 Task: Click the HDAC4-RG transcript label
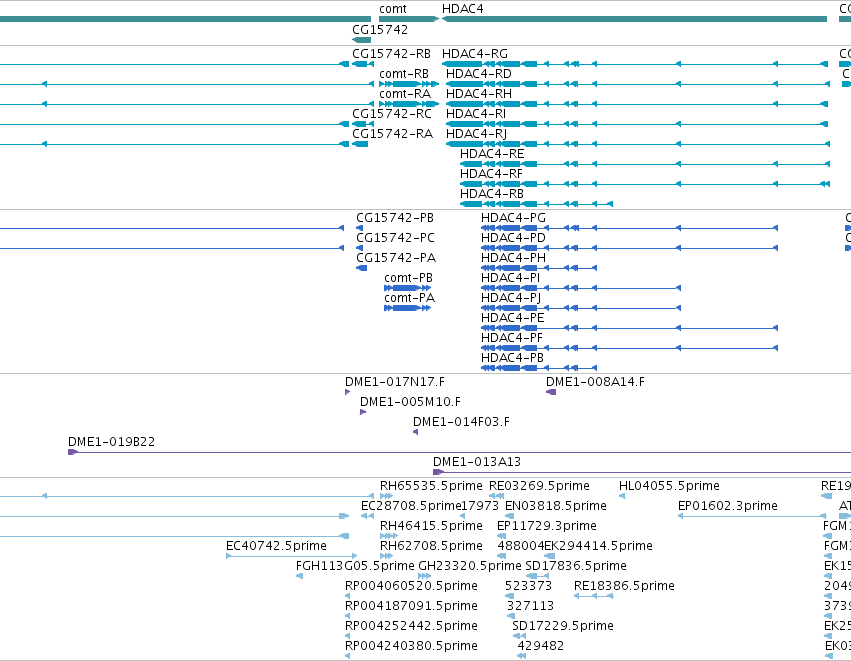point(475,54)
